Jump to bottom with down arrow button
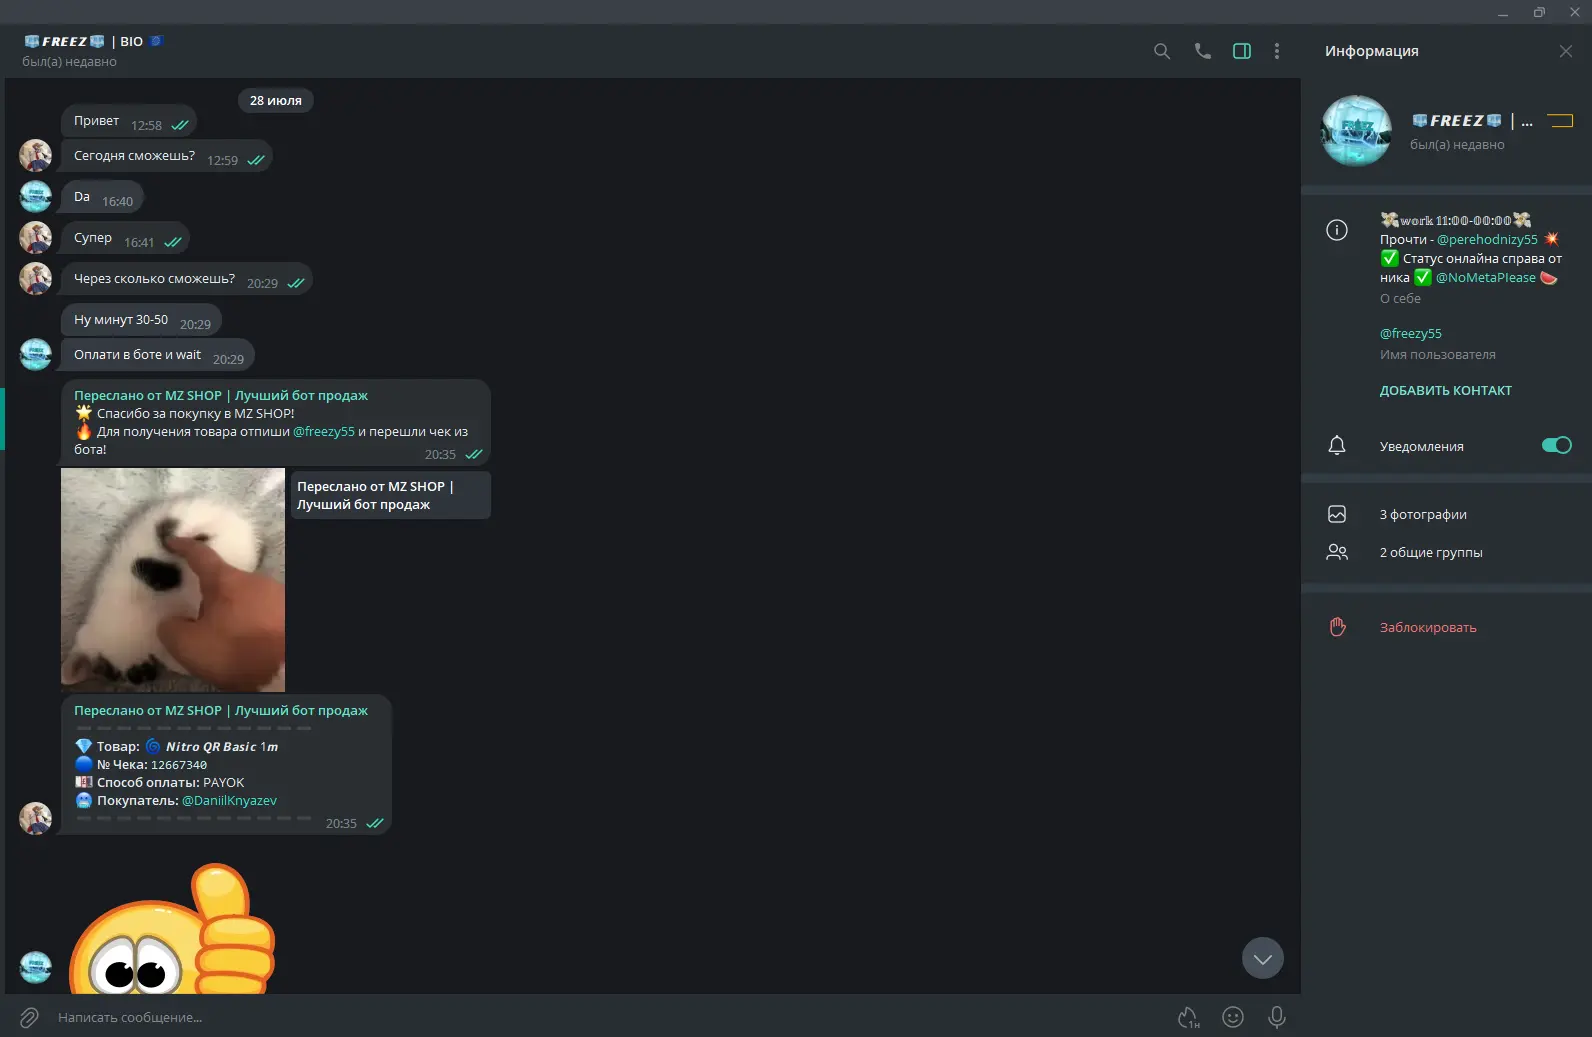 pos(1263,958)
